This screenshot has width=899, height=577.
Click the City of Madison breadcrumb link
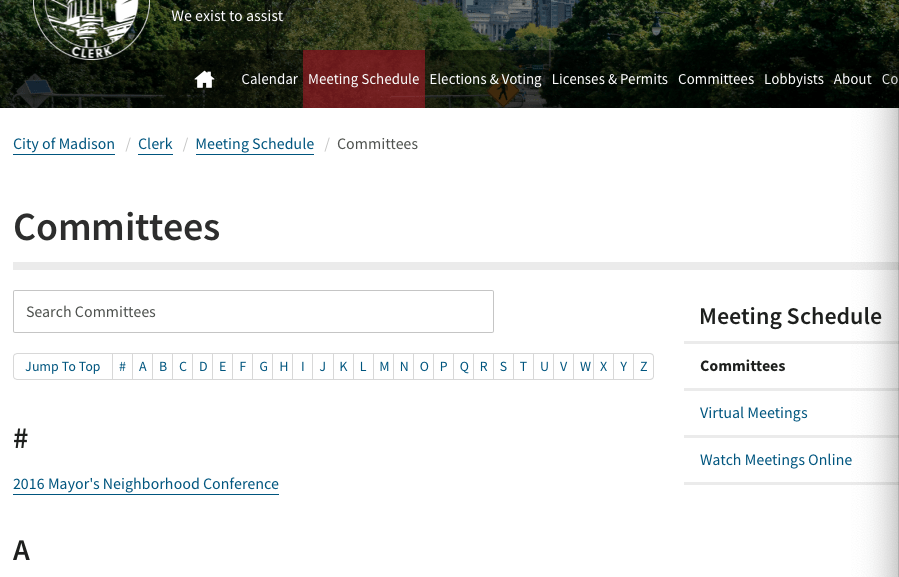pos(64,144)
